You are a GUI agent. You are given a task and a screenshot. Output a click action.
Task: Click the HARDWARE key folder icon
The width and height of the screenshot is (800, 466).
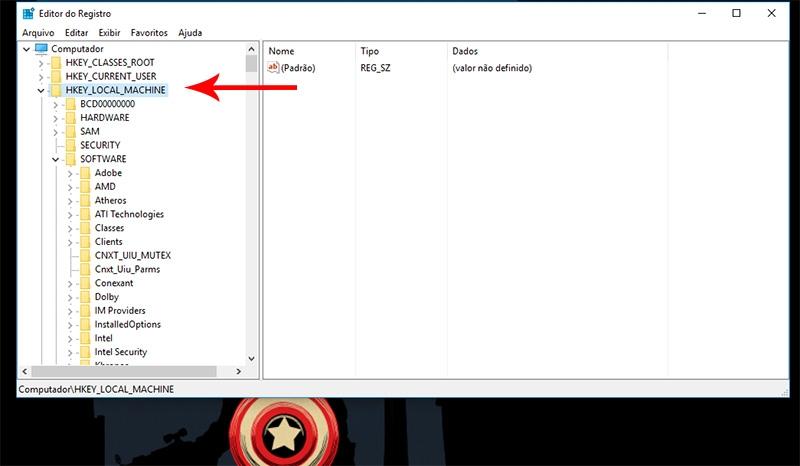click(x=70, y=118)
